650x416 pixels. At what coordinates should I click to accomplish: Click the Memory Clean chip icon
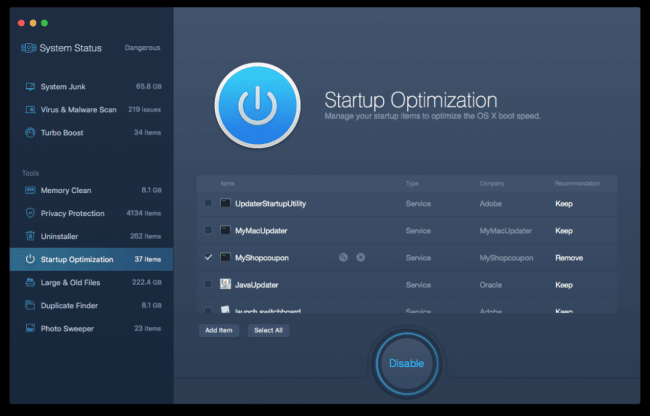click(30, 190)
